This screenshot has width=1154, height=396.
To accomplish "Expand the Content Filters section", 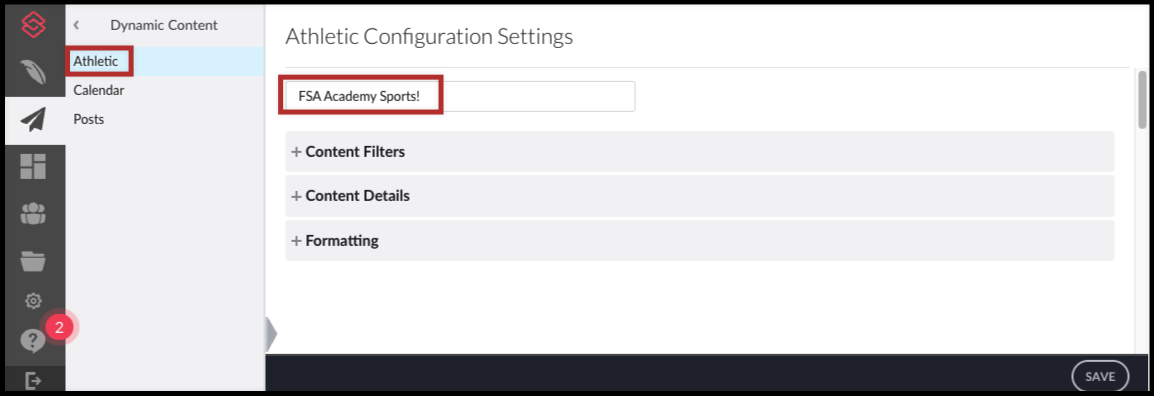I will [699, 152].
